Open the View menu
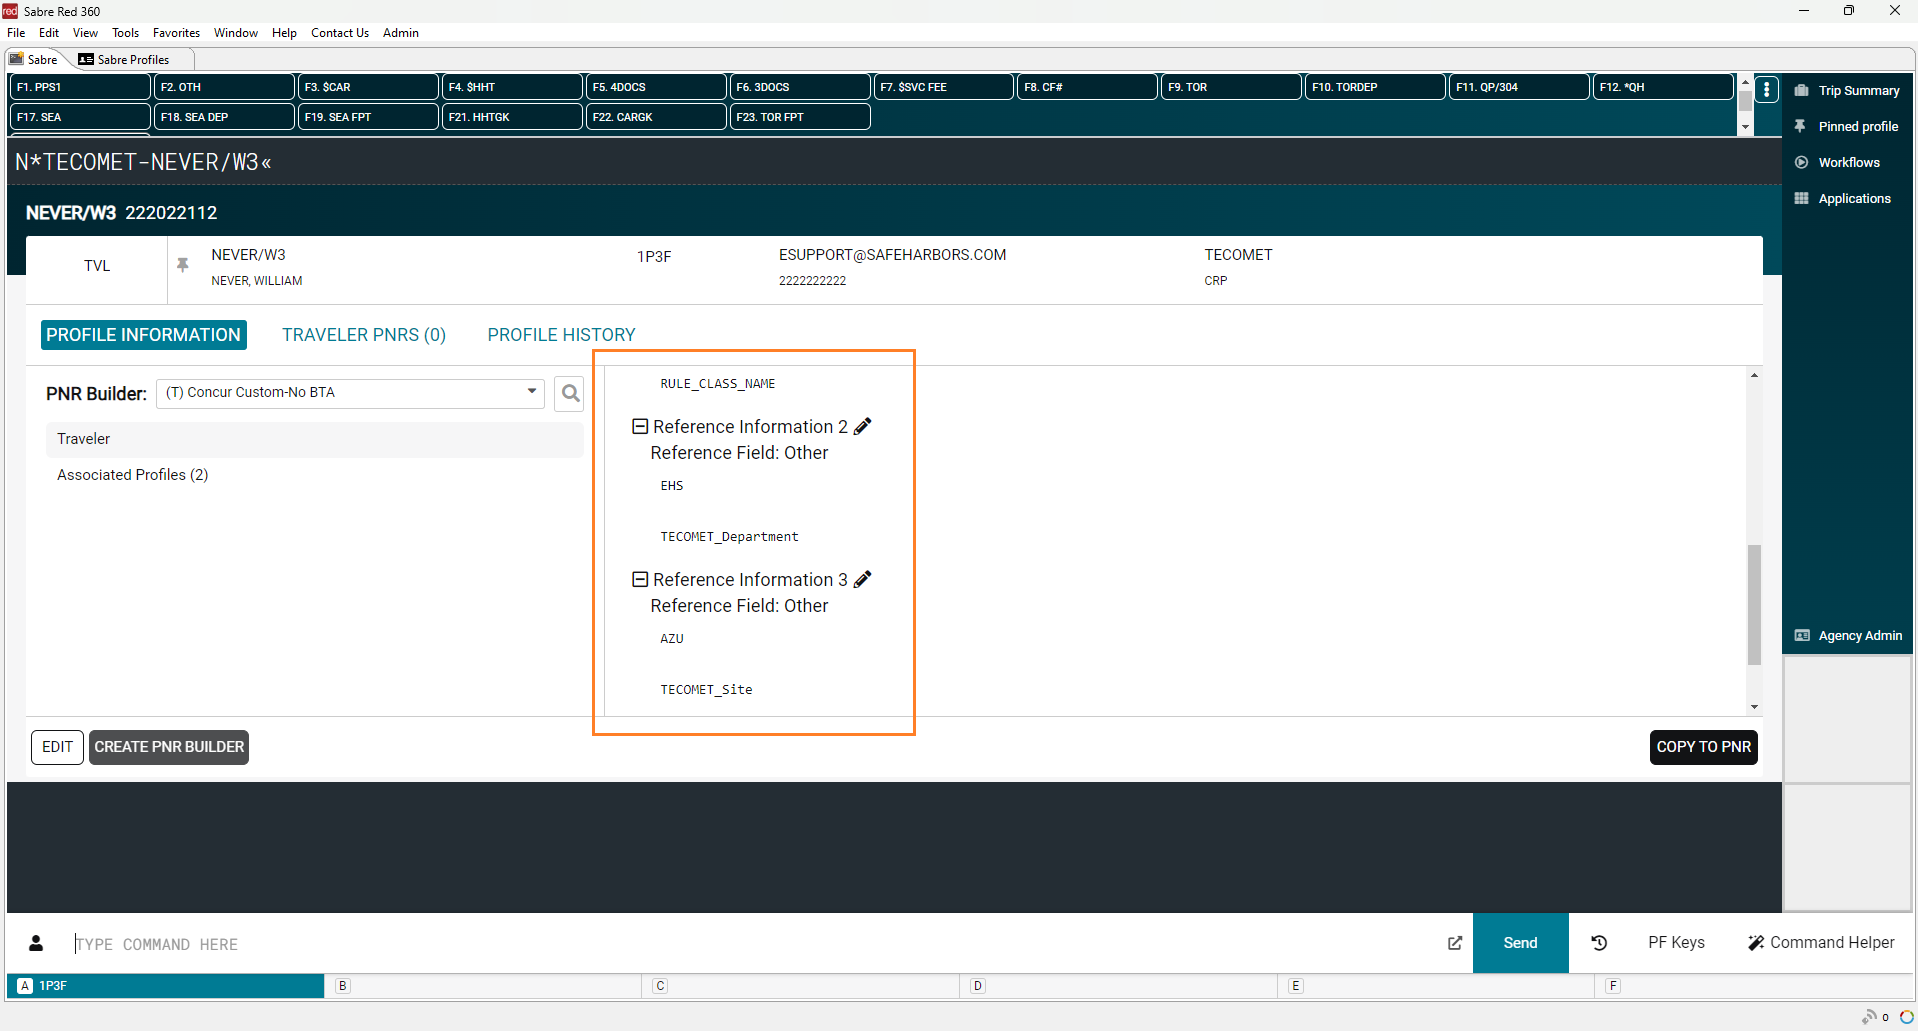This screenshot has height=1031, width=1918. (85, 33)
